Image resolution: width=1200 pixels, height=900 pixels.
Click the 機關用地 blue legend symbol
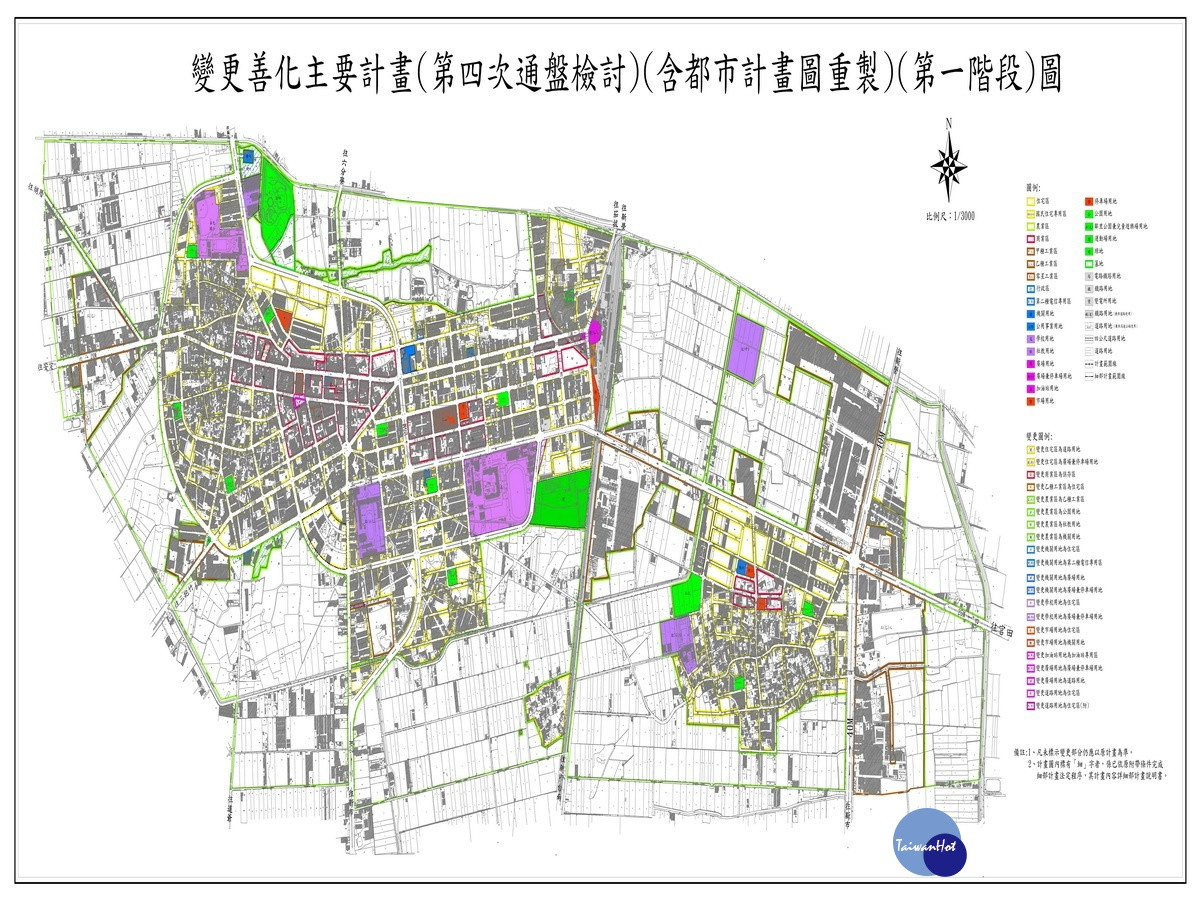[x=1031, y=313]
